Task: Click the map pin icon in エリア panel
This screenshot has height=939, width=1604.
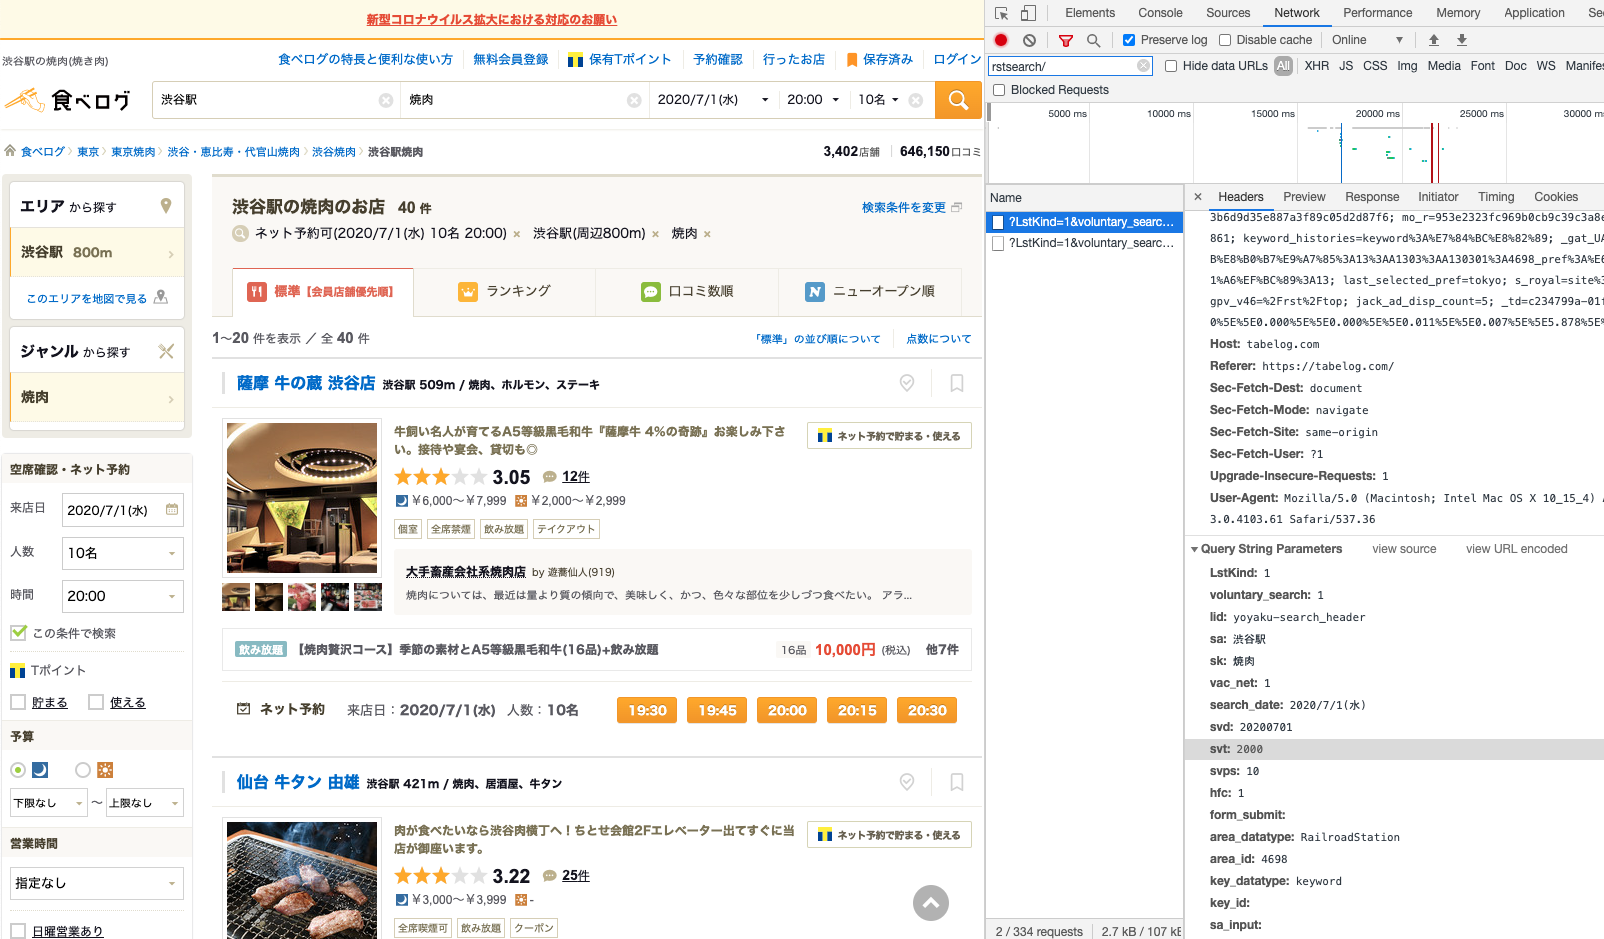Action: click(166, 206)
